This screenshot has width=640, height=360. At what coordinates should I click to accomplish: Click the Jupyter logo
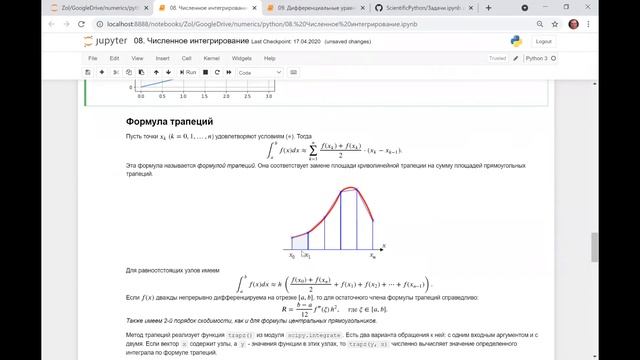point(105,41)
